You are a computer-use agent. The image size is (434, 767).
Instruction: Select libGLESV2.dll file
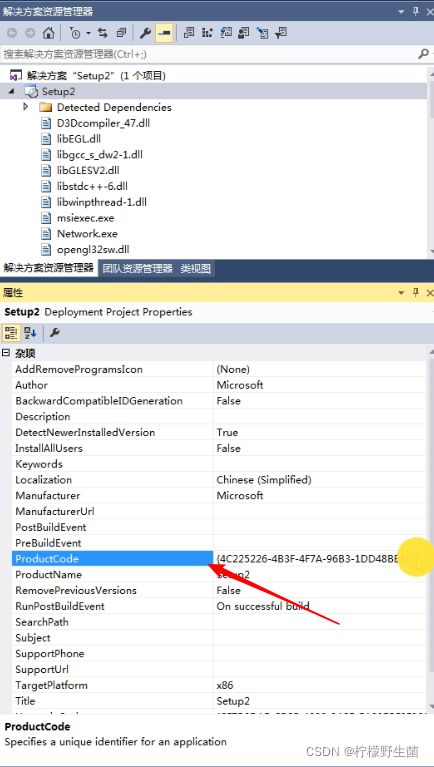tap(88, 170)
